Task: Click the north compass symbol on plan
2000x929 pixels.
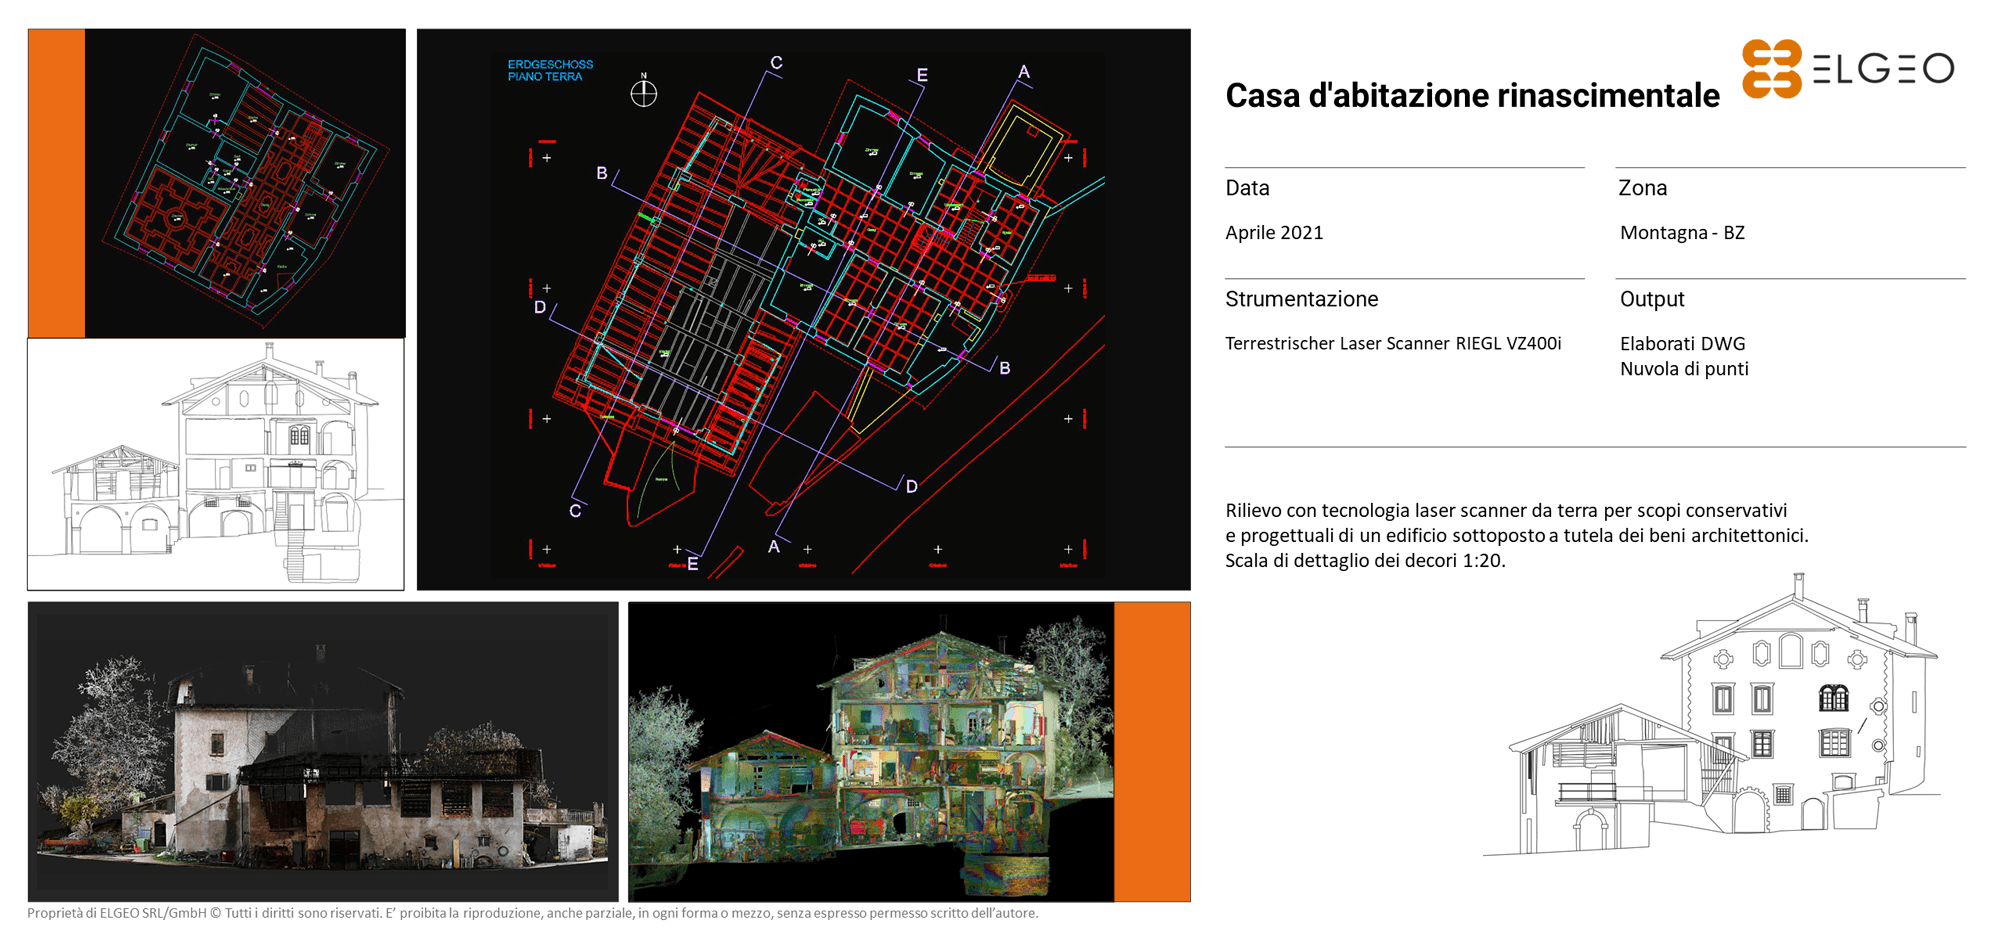Action: tap(644, 93)
